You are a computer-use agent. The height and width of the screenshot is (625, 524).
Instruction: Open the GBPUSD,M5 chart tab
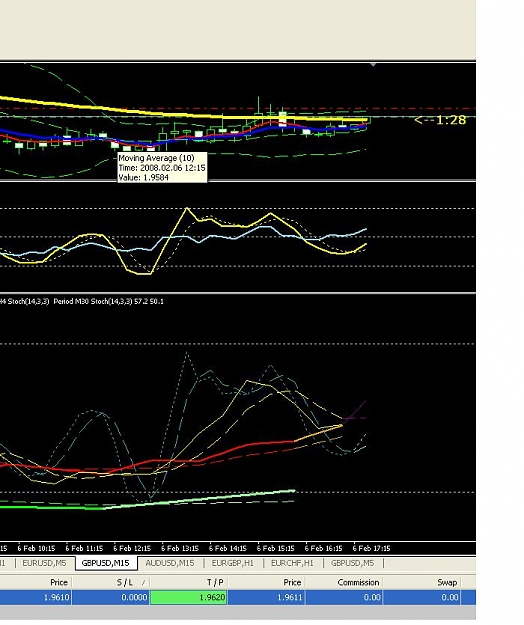pos(353,563)
